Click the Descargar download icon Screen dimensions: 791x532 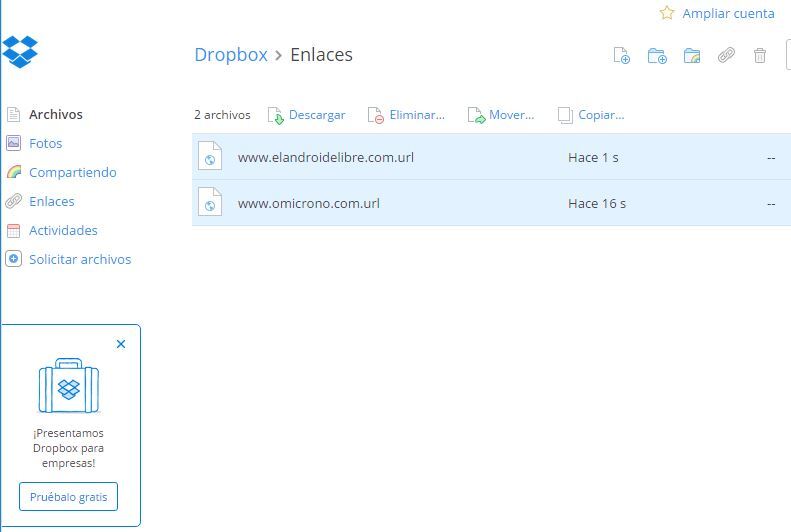275,115
